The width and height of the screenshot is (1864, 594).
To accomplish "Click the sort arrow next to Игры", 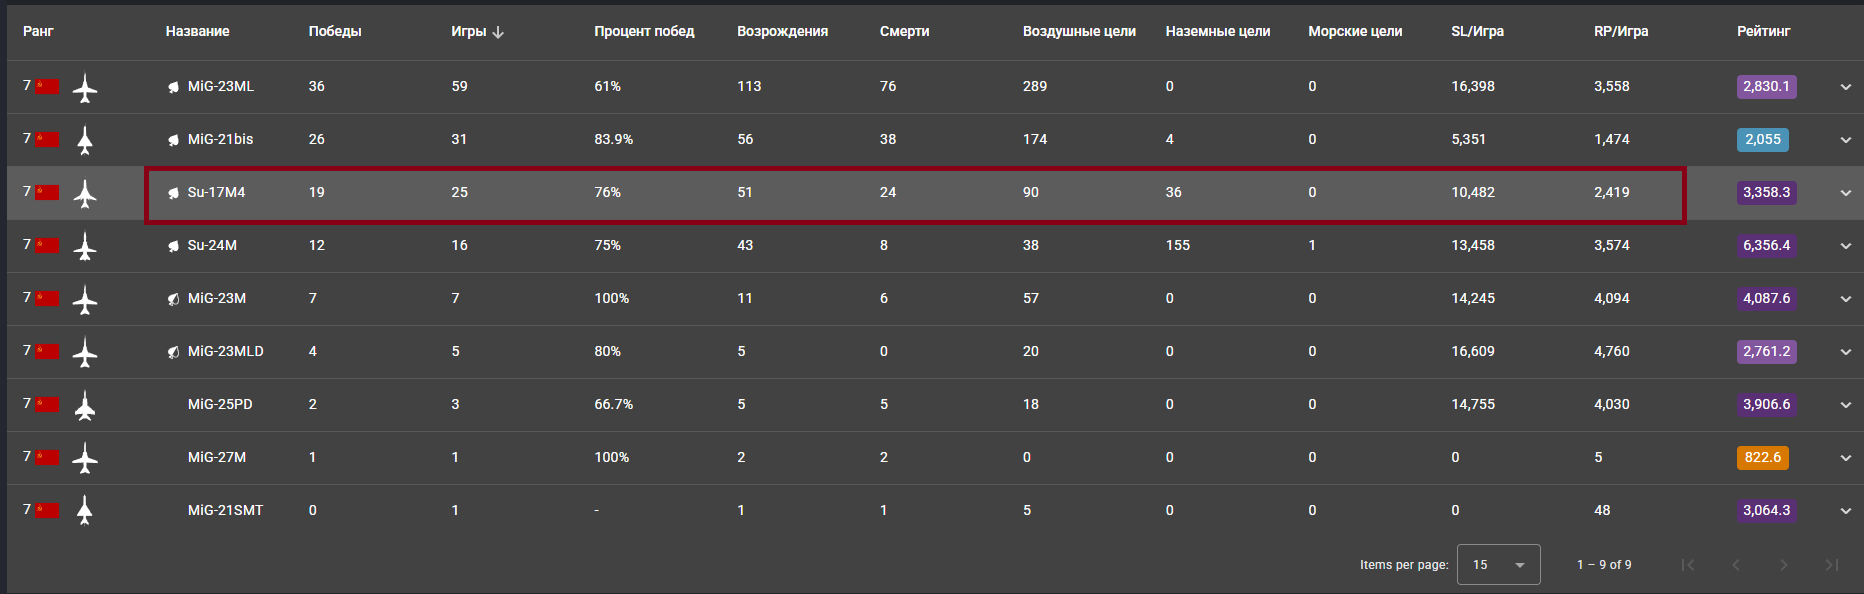I will [x=498, y=32].
